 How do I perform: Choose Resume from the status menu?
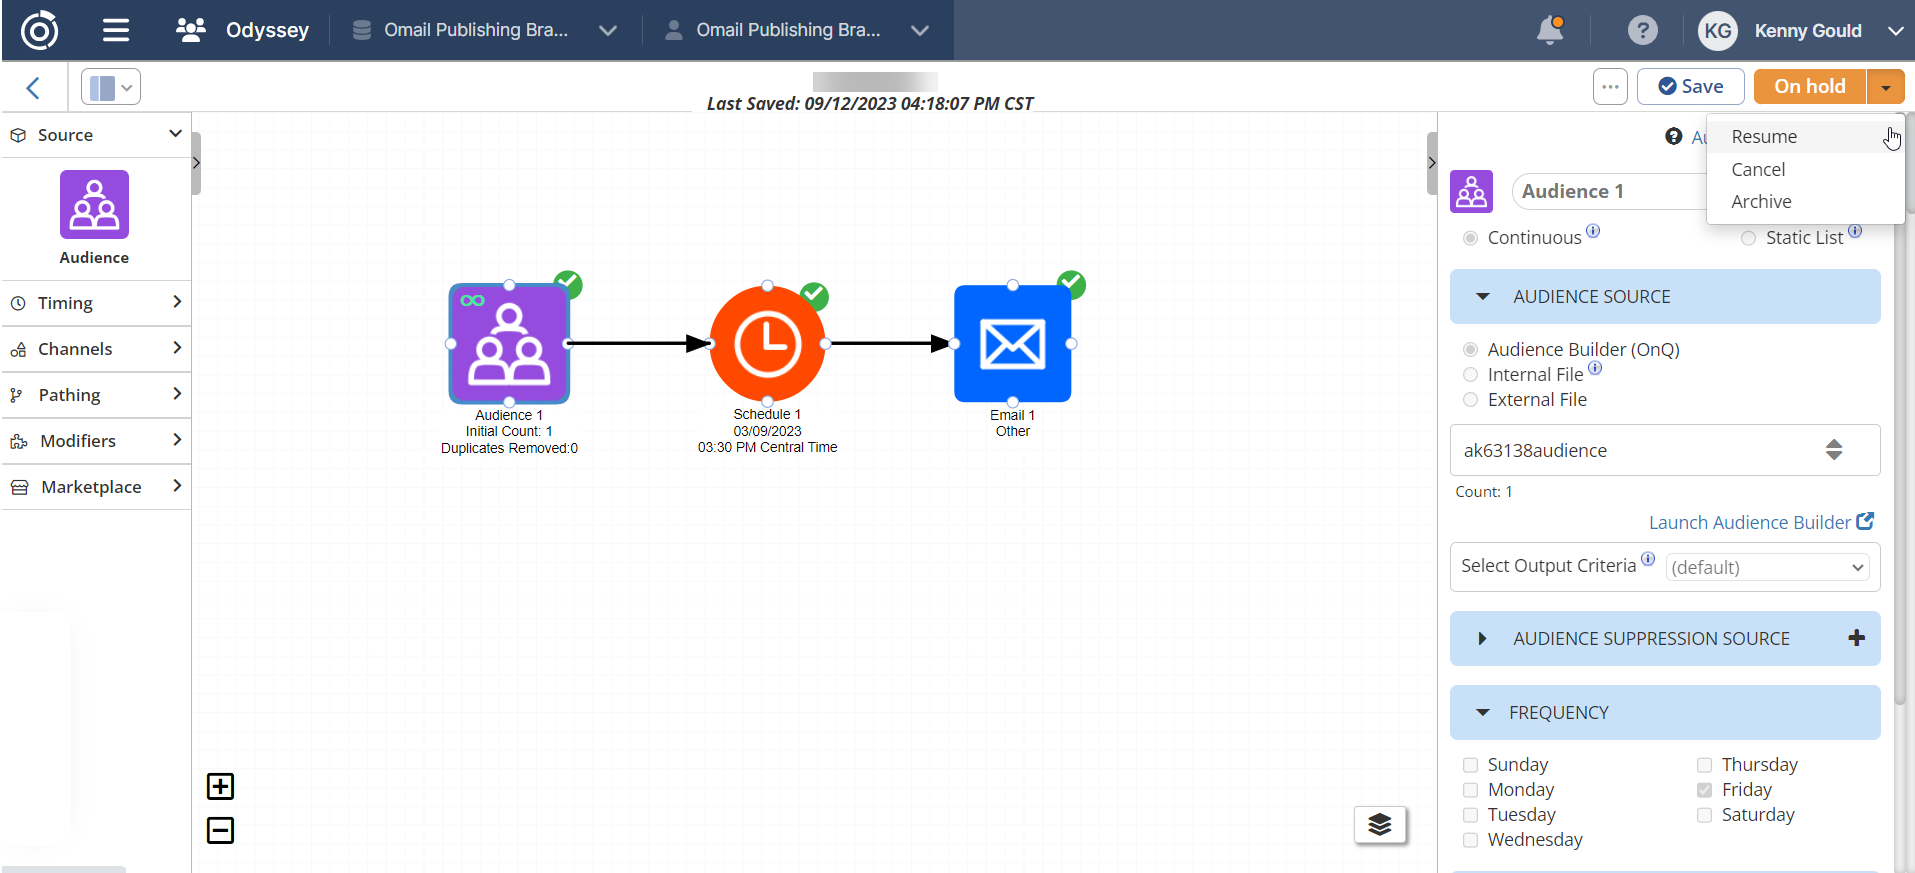(x=1764, y=137)
